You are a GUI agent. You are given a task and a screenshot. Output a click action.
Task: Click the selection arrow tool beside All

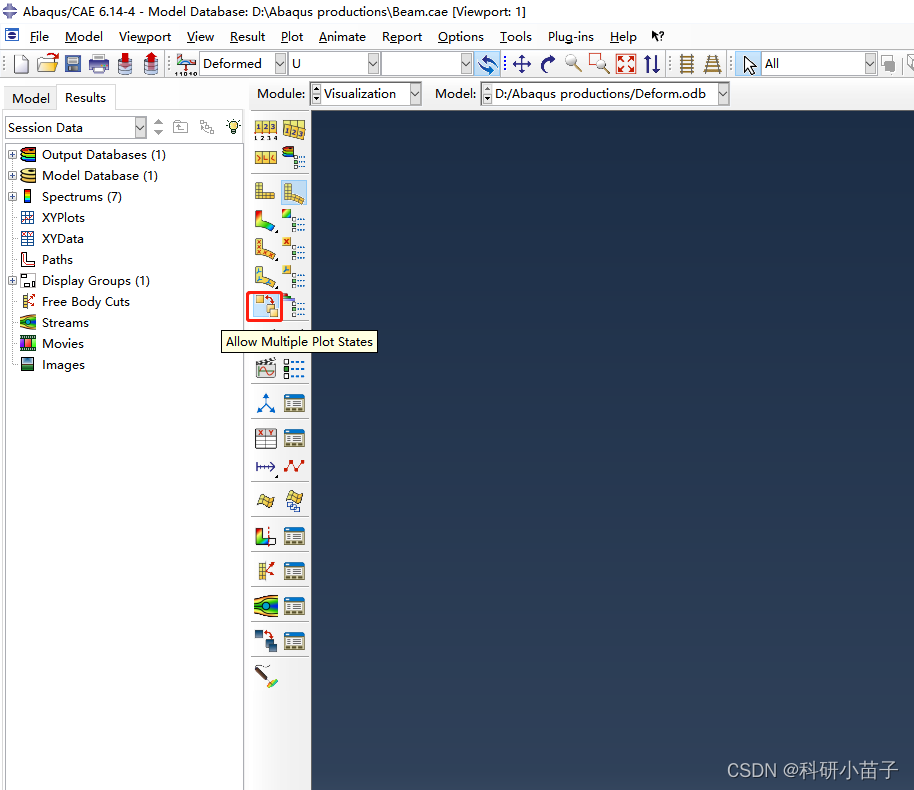[749, 64]
